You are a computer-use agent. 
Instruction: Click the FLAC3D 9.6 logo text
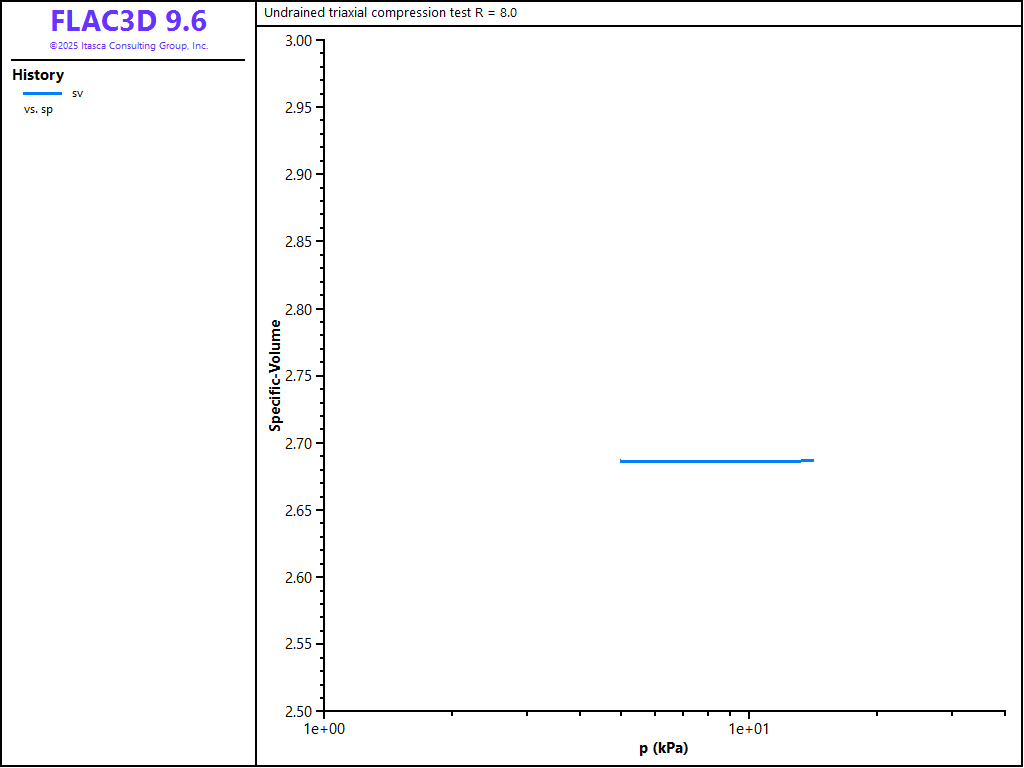coord(128,21)
